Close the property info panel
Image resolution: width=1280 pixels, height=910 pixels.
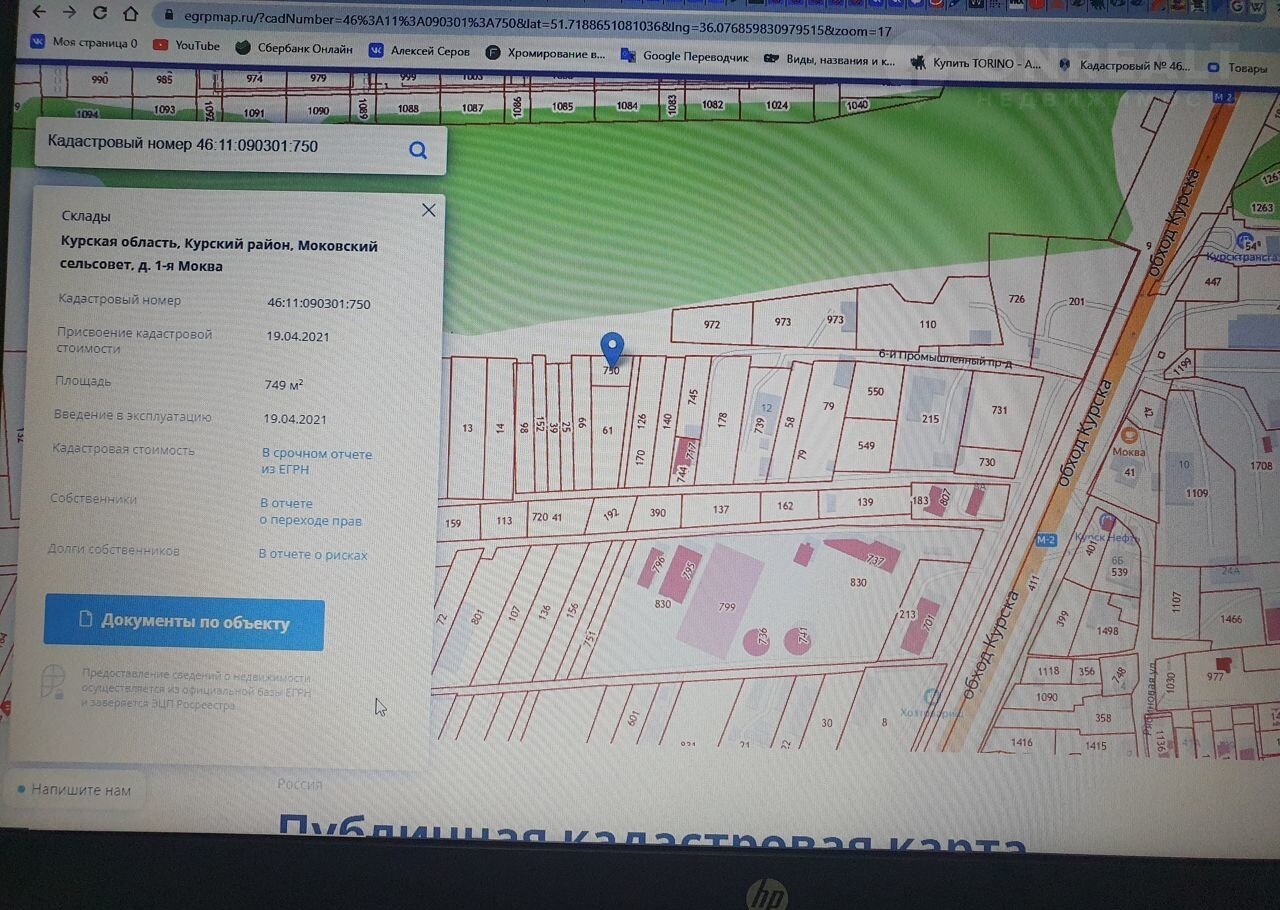coord(429,210)
